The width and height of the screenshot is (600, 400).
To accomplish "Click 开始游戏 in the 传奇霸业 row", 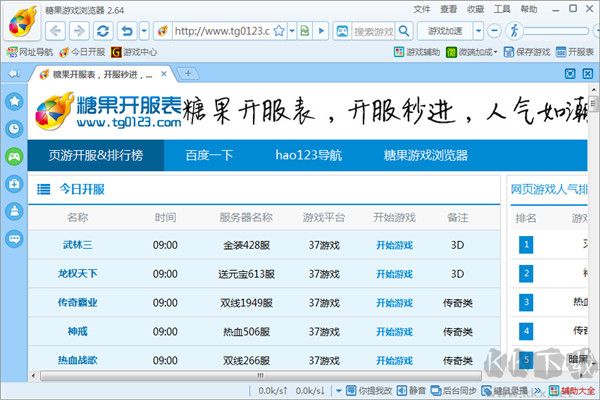I will [395, 303].
